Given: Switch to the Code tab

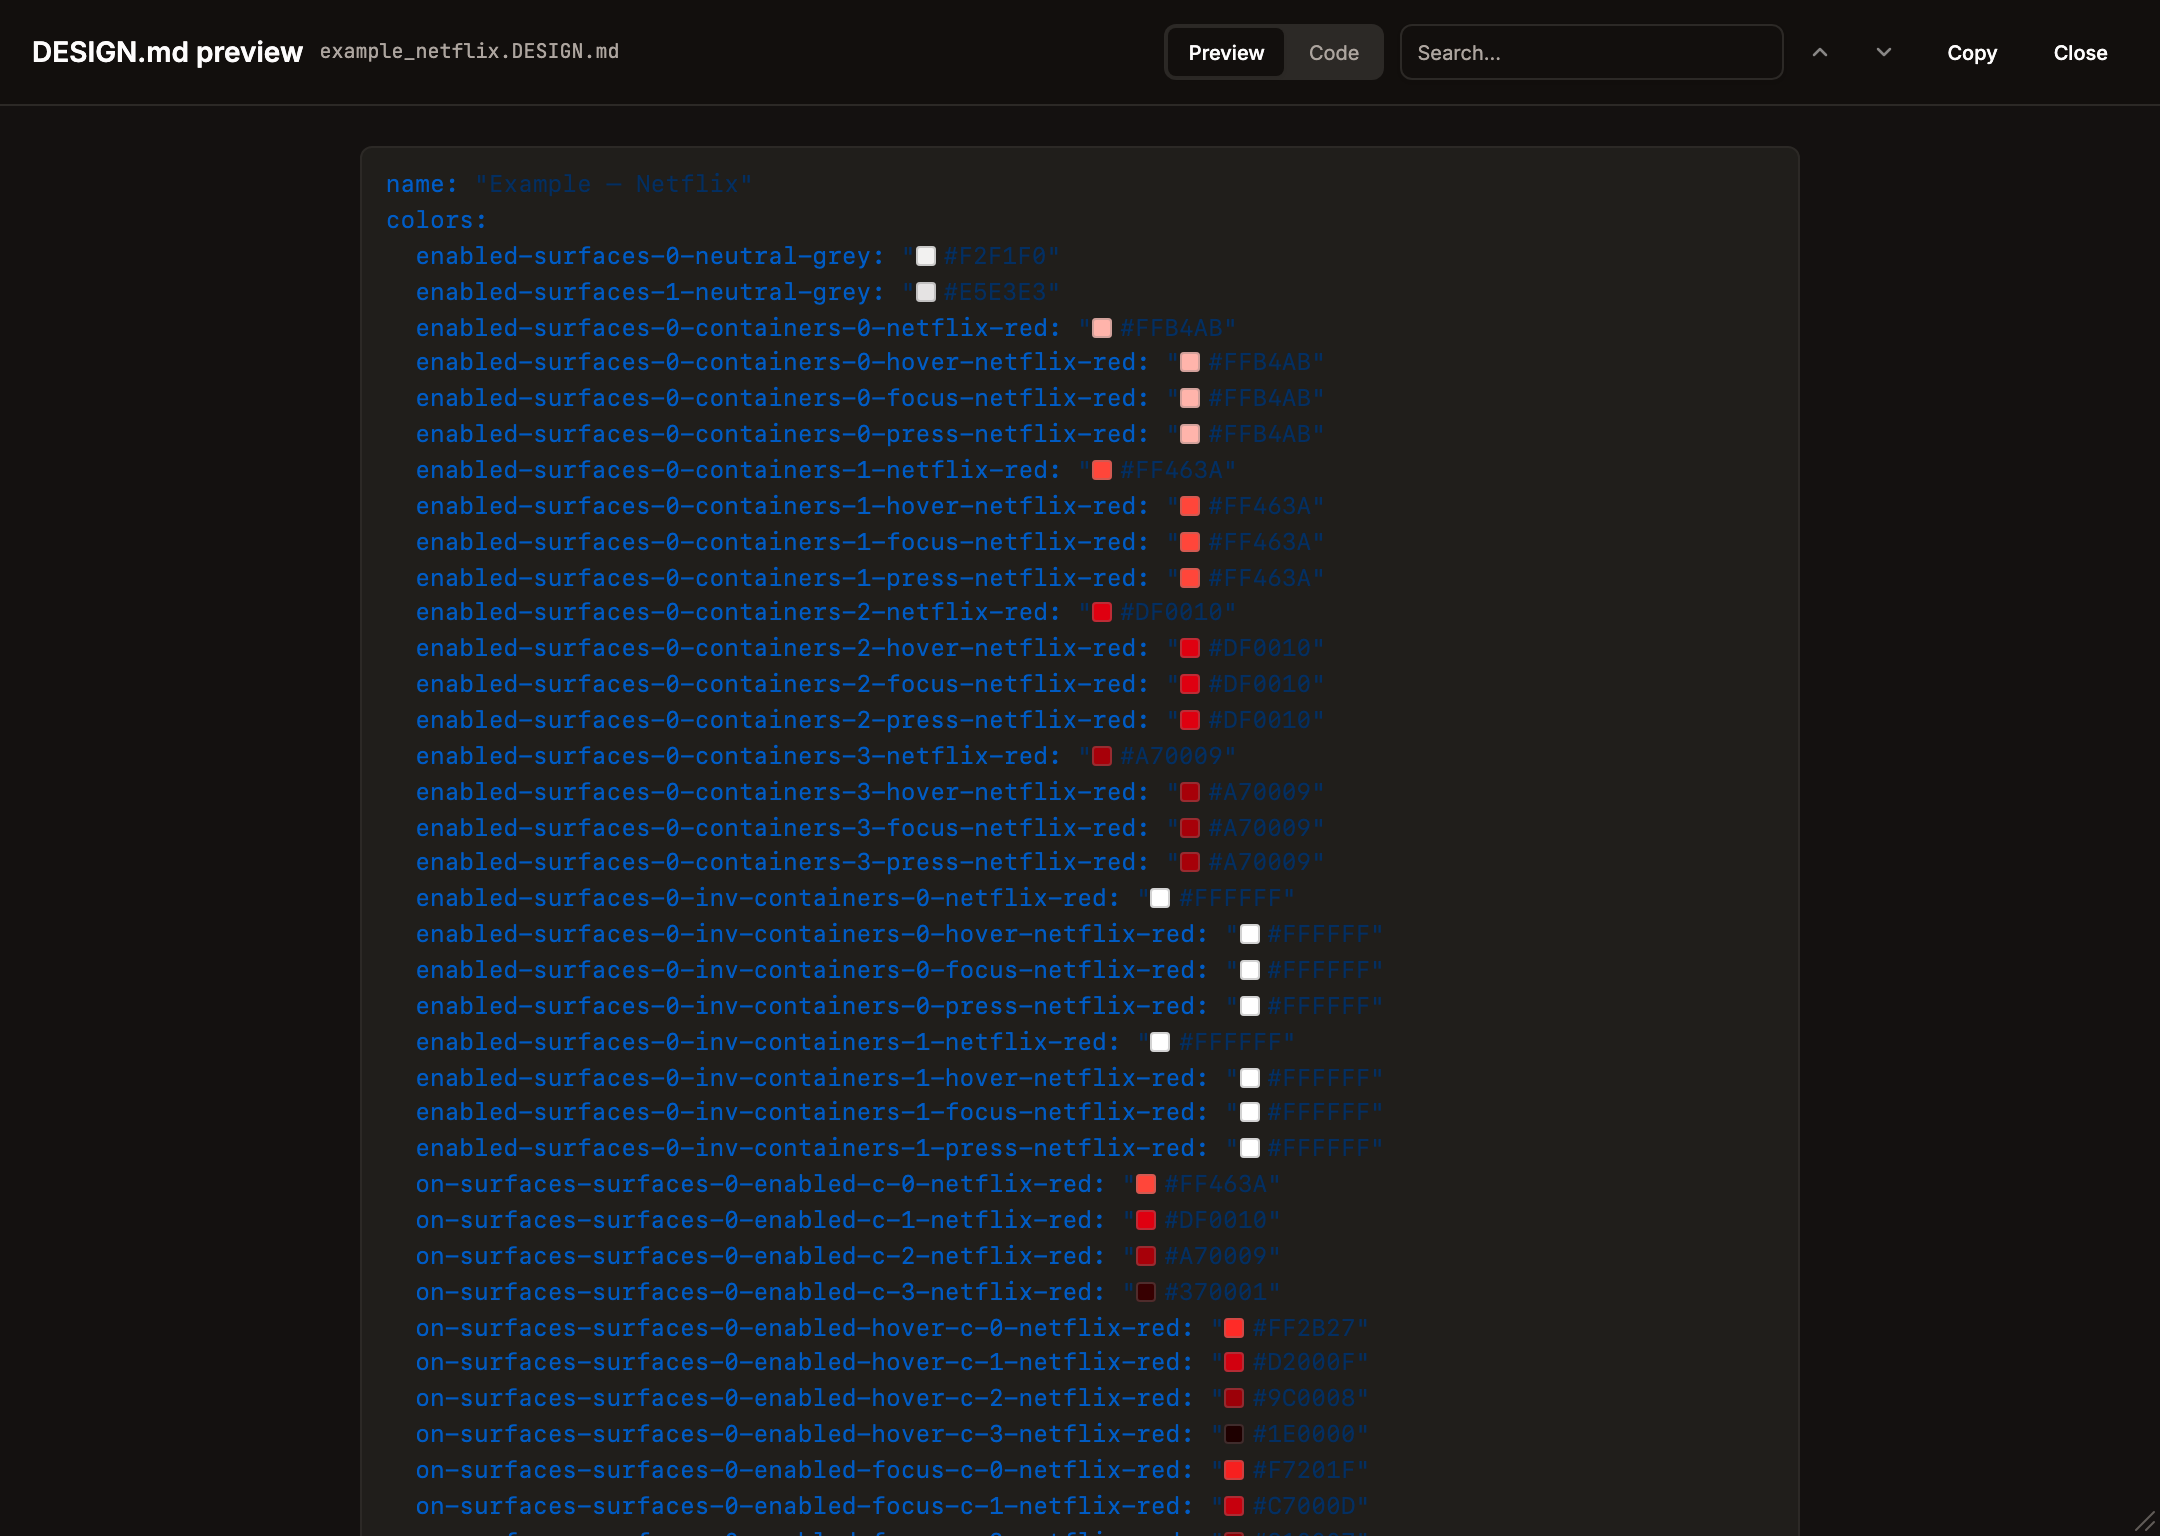Looking at the screenshot, I should [x=1333, y=53].
